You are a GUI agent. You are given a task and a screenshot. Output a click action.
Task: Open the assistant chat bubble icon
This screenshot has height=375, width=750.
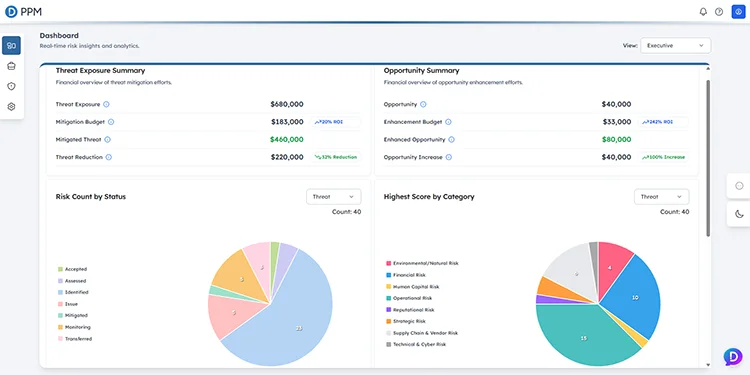coord(733,357)
